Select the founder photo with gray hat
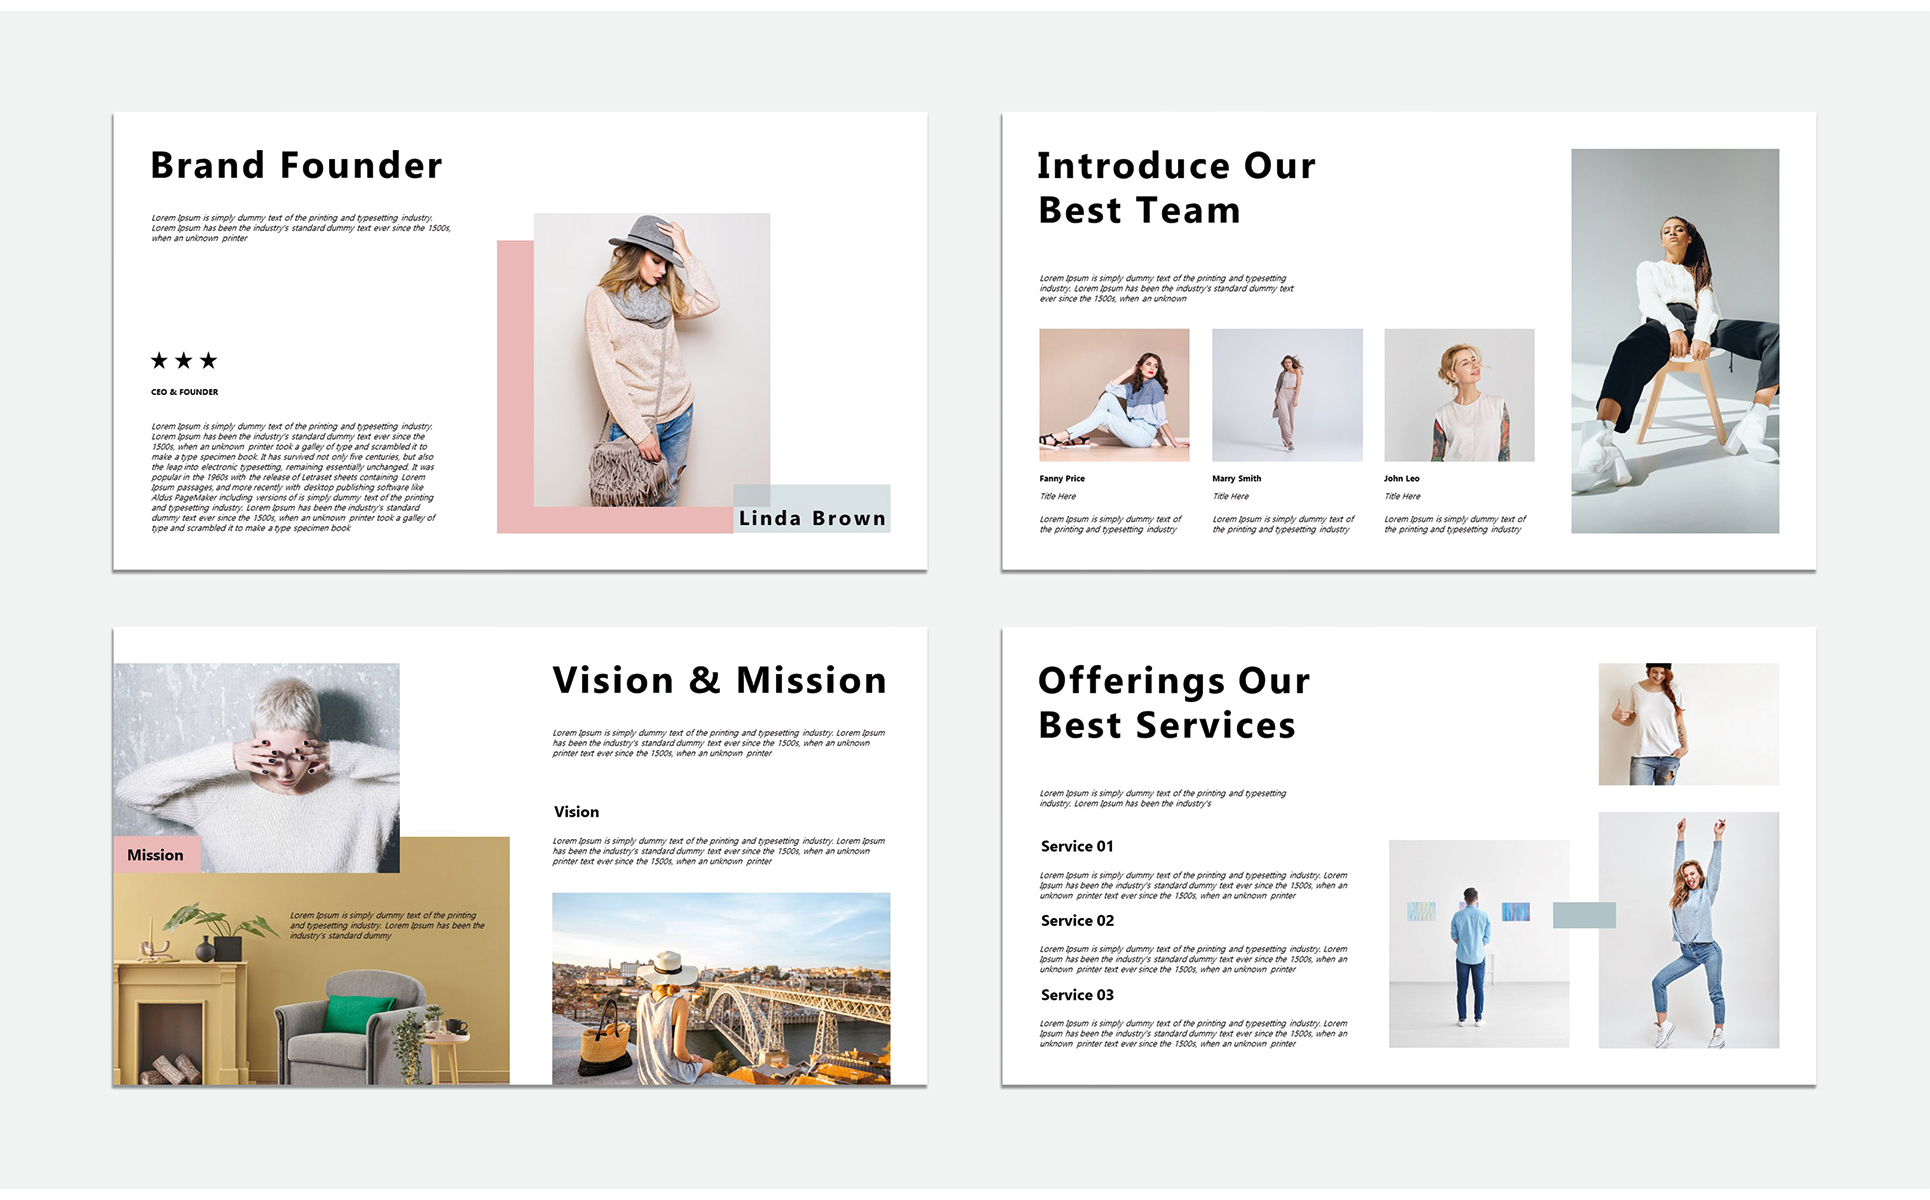This screenshot has height=1200, width=1930. point(652,358)
